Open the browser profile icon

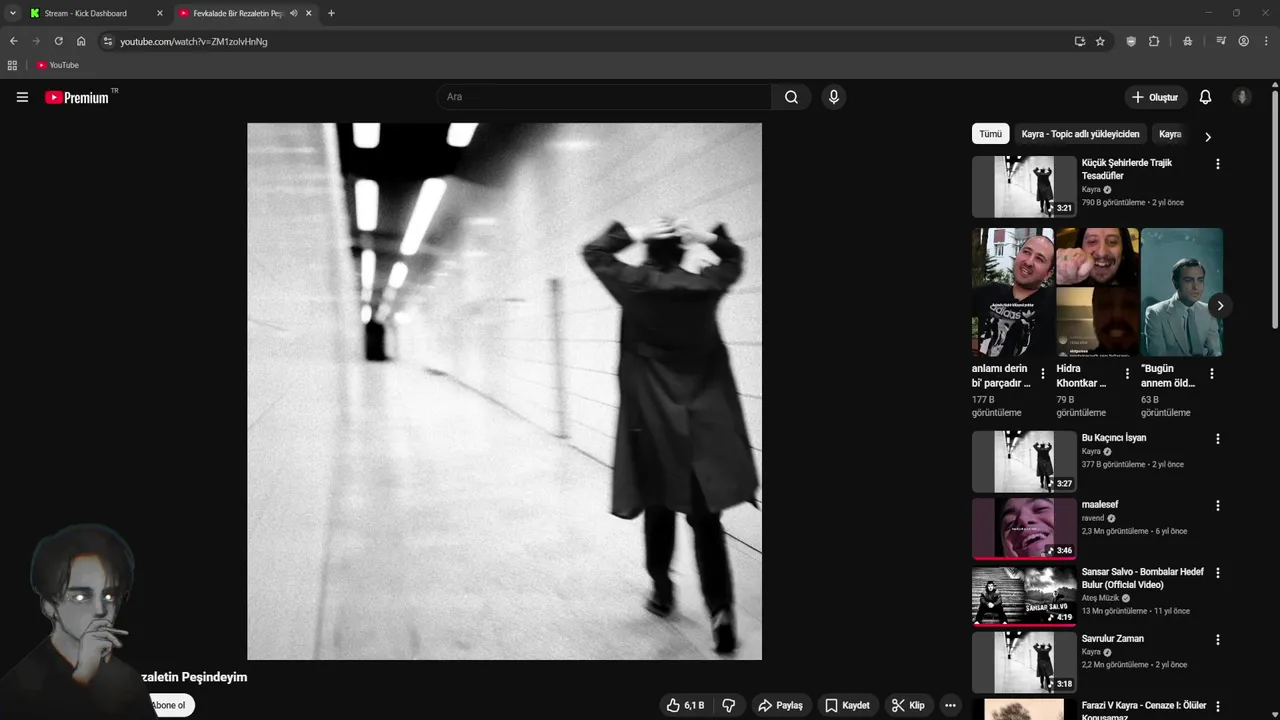1244,41
